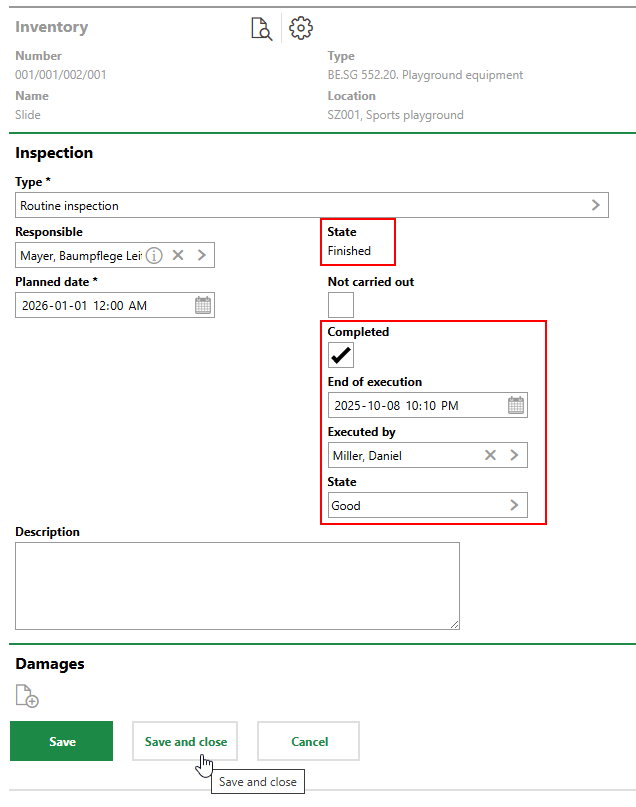Open calendar for End of execution

point(516,405)
